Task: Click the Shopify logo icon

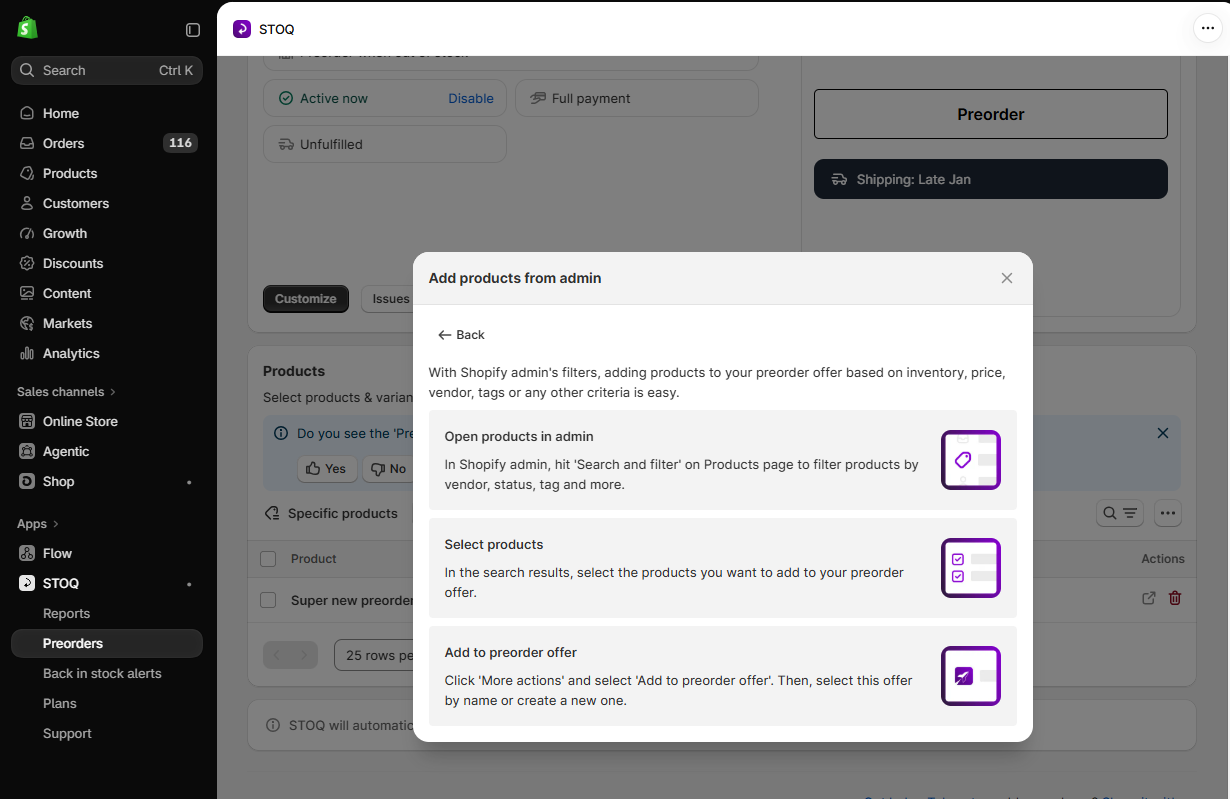Action: tap(27, 28)
